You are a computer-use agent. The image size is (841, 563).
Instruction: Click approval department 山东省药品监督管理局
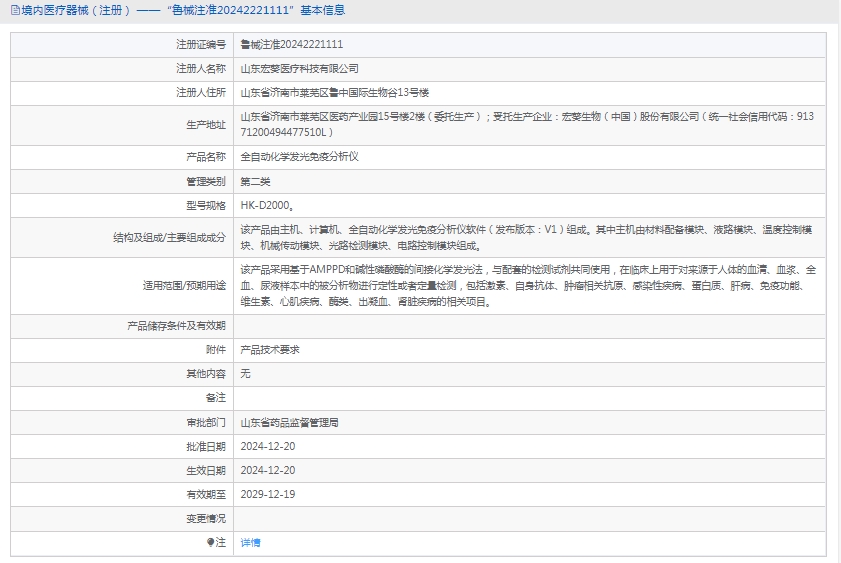pos(290,423)
